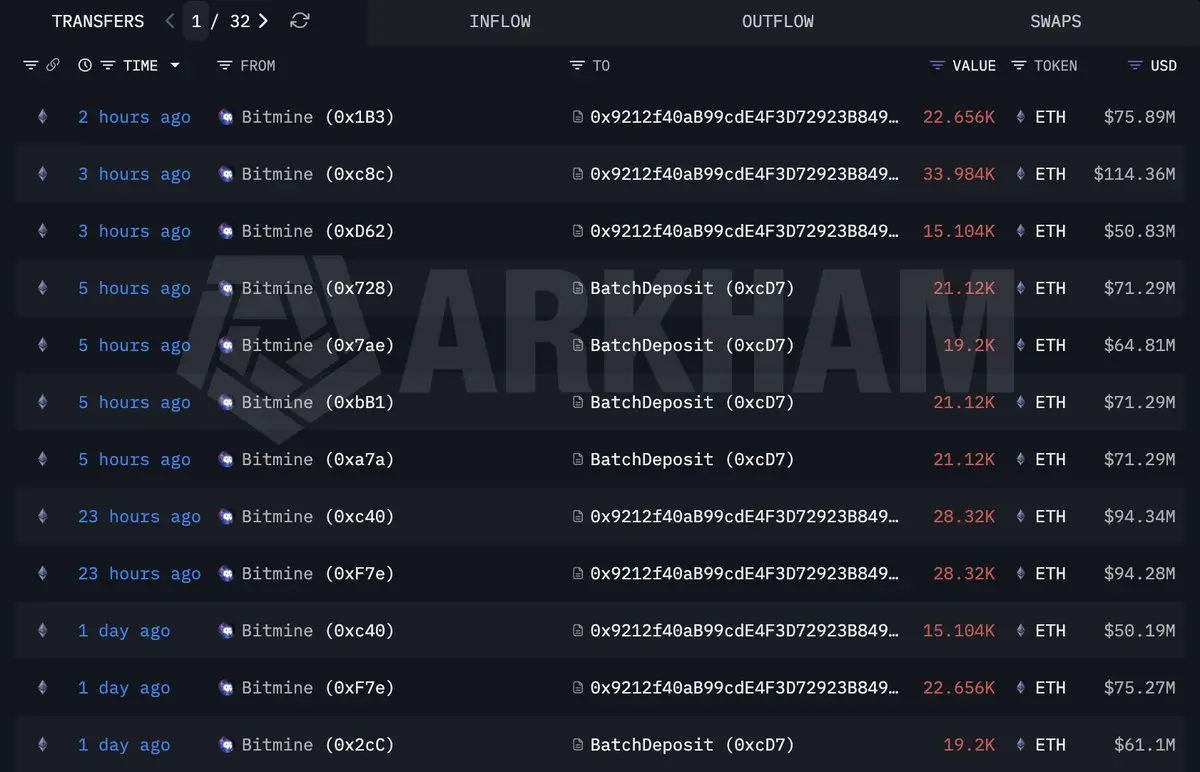Click the ETH token icon in the first row
Screen dimensions: 1200x772
coord(1019,116)
